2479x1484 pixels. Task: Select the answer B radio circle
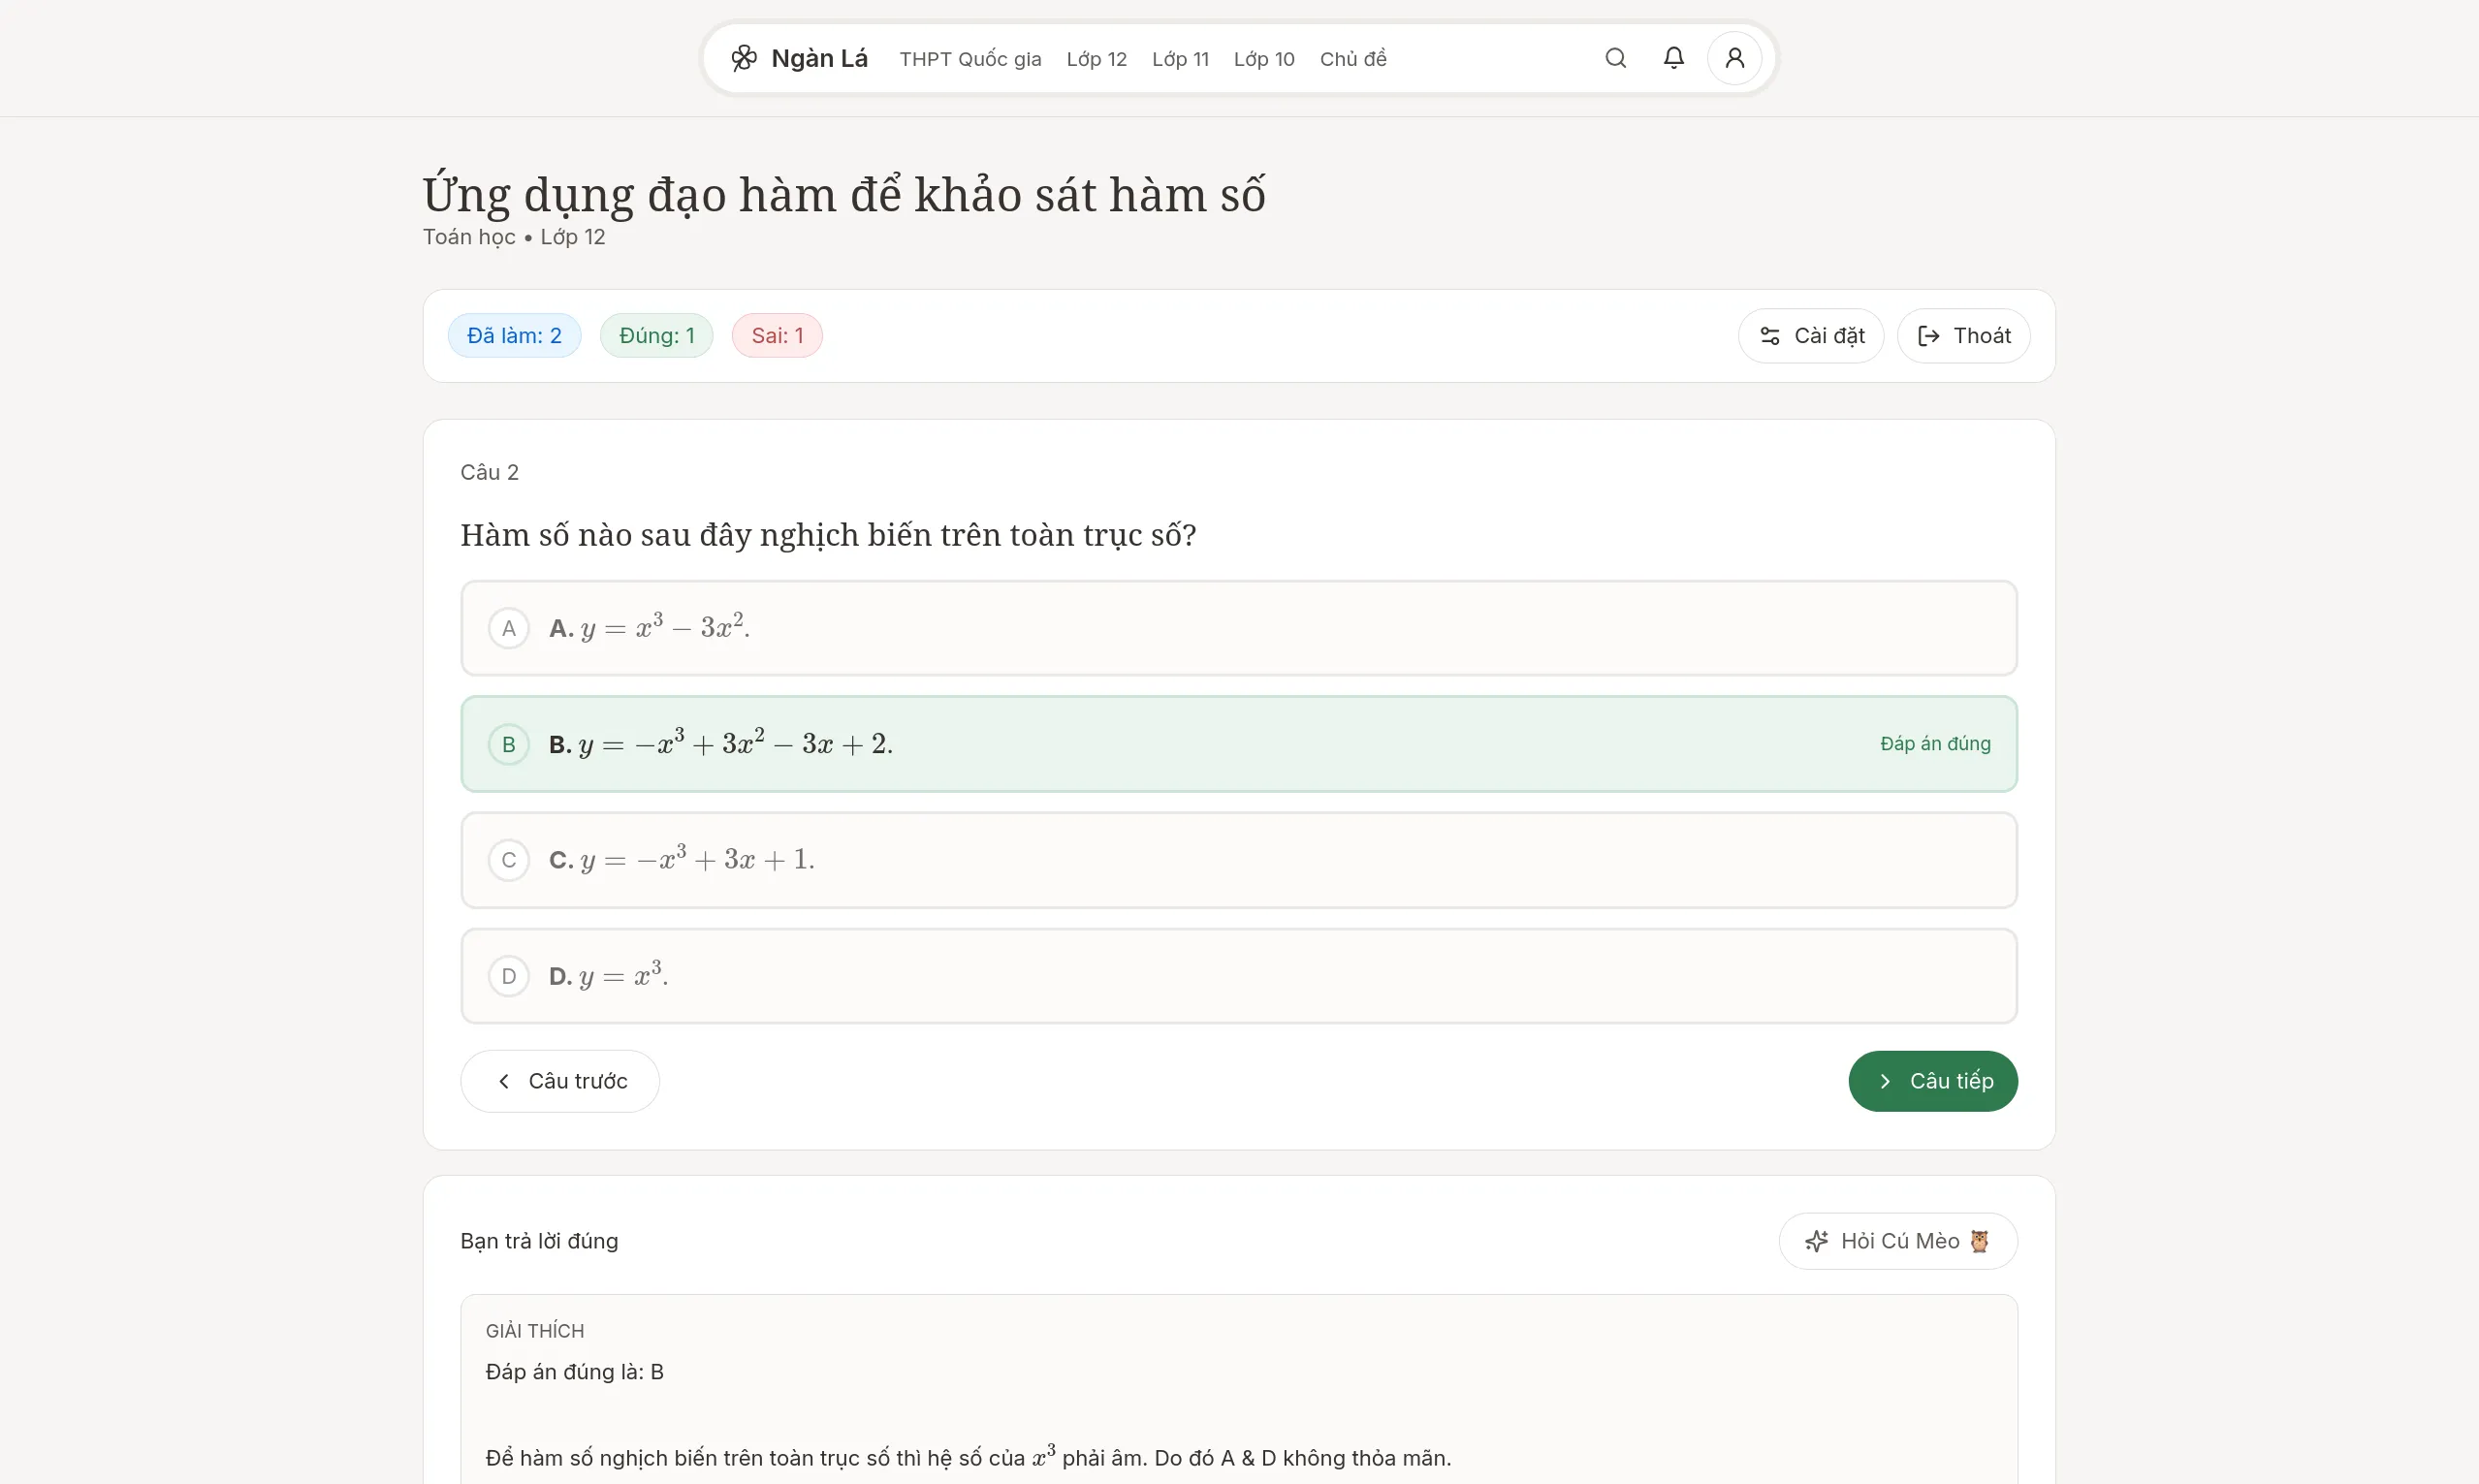(x=508, y=744)
